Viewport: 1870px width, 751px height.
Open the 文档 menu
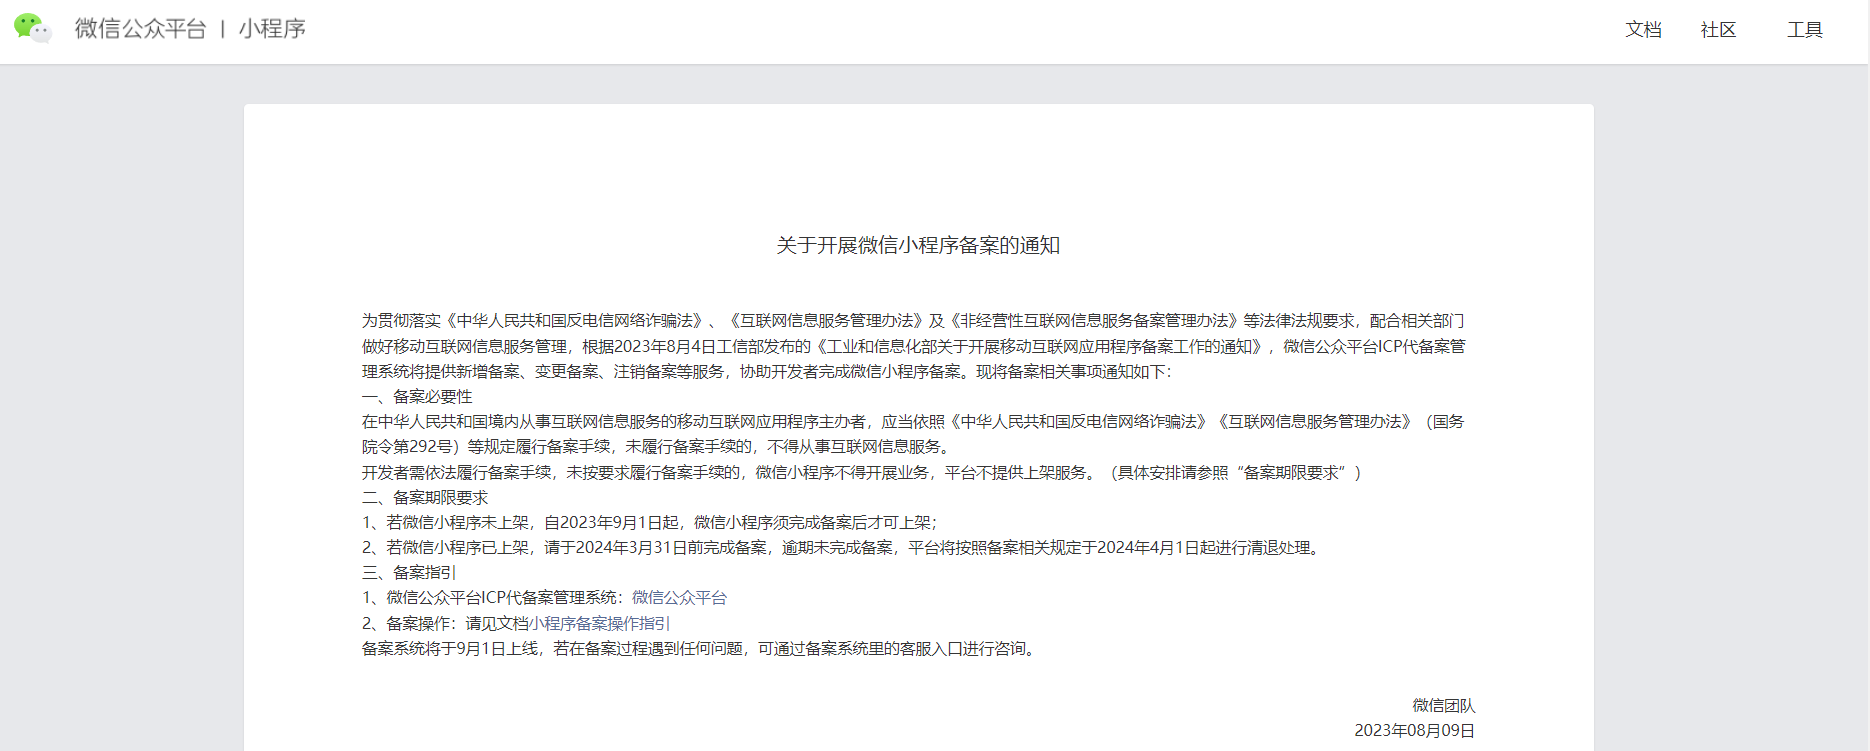click(x=1643, y=30)
